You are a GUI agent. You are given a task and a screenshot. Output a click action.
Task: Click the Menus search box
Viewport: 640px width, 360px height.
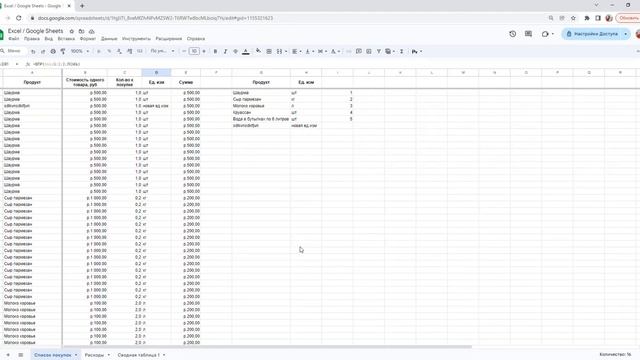14,51
